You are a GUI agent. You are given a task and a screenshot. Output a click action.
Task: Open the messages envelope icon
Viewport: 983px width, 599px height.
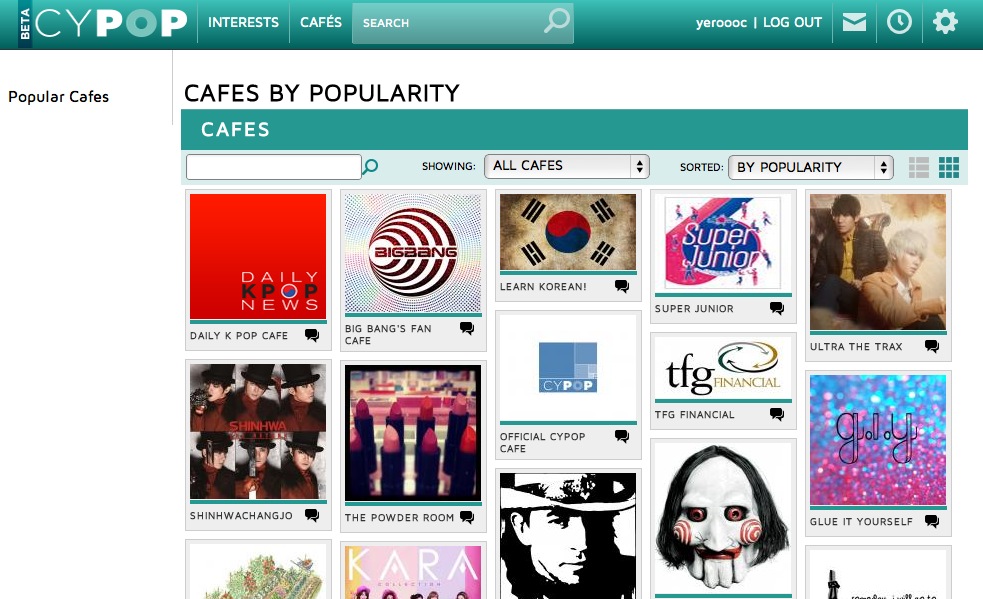tap(854, 23)
